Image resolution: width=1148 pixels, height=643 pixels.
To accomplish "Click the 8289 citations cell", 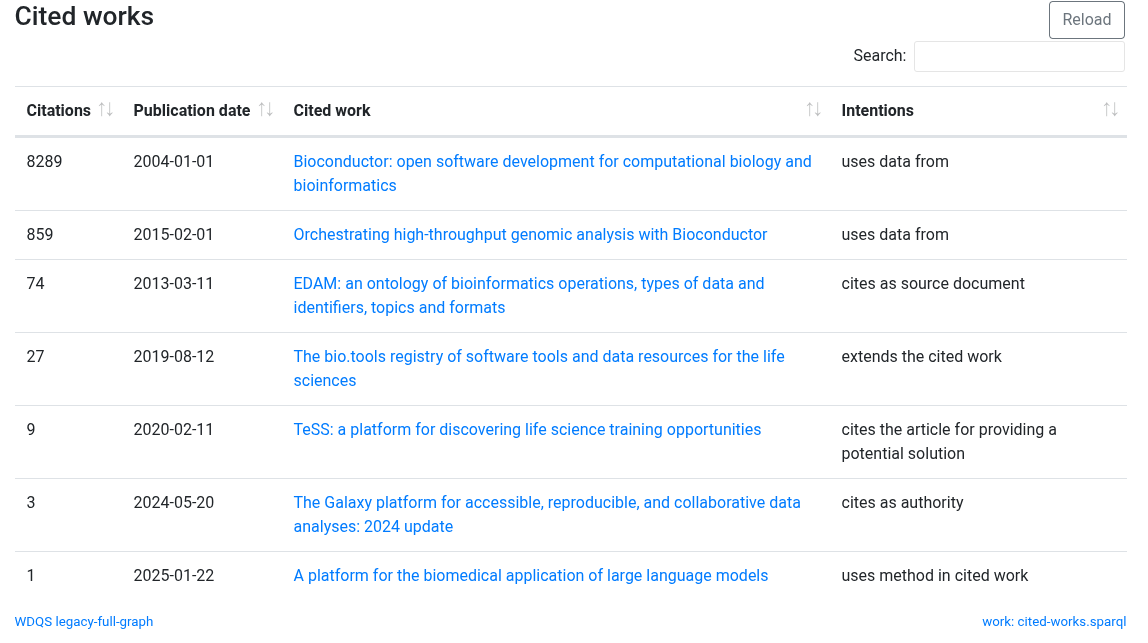I will click(44, 161).
